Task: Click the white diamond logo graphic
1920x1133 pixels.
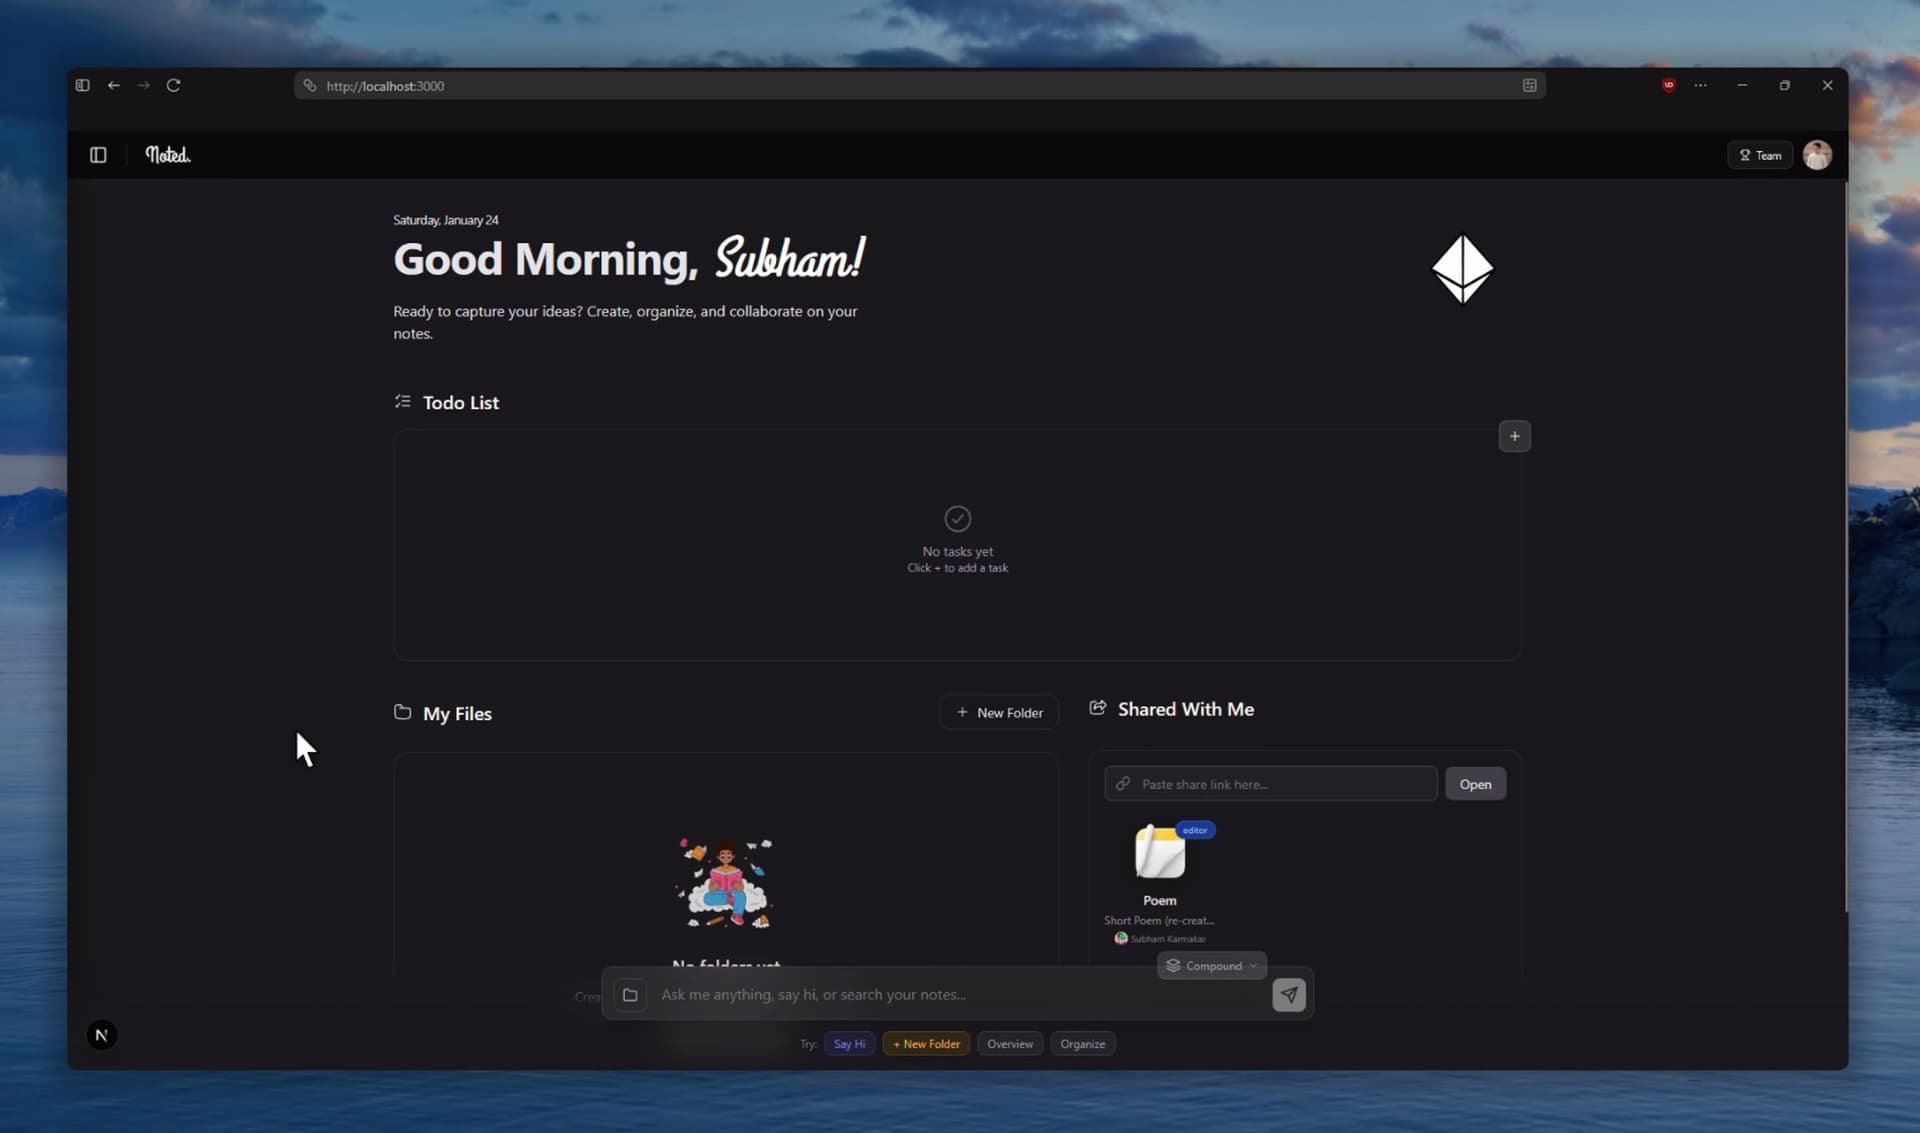Action: click(x=1462, y=268)
